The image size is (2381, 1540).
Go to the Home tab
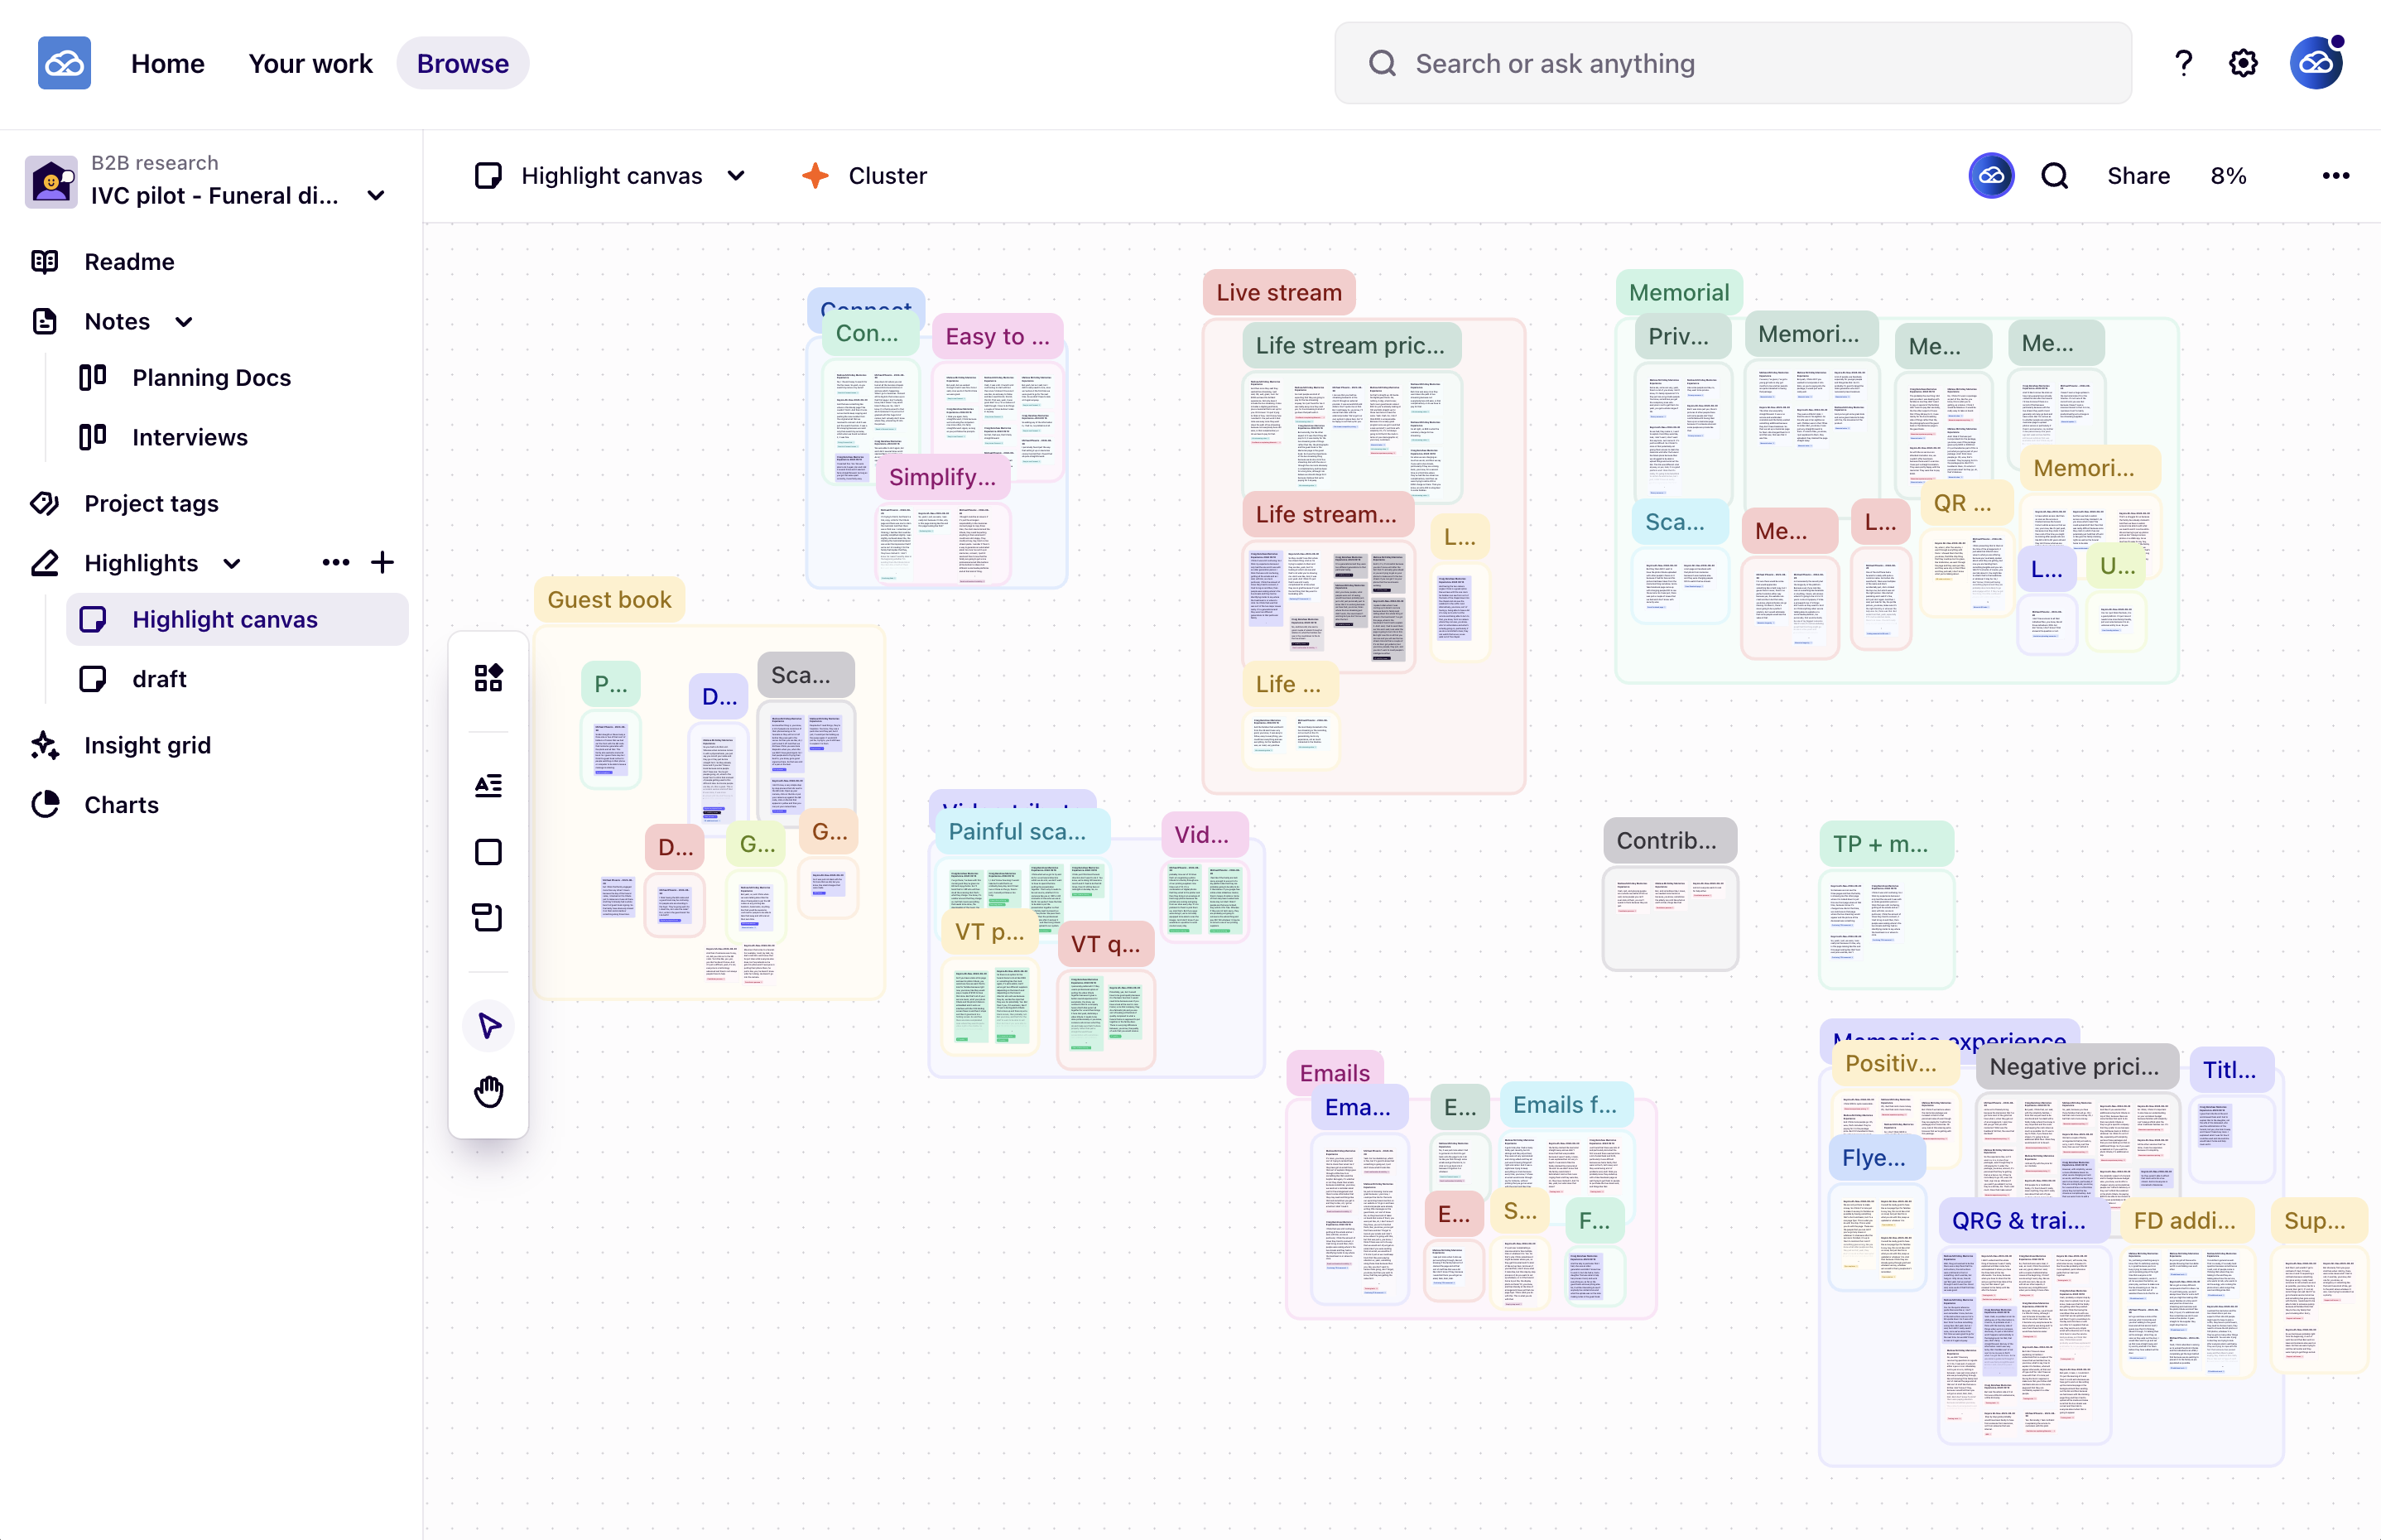[167, 63]
